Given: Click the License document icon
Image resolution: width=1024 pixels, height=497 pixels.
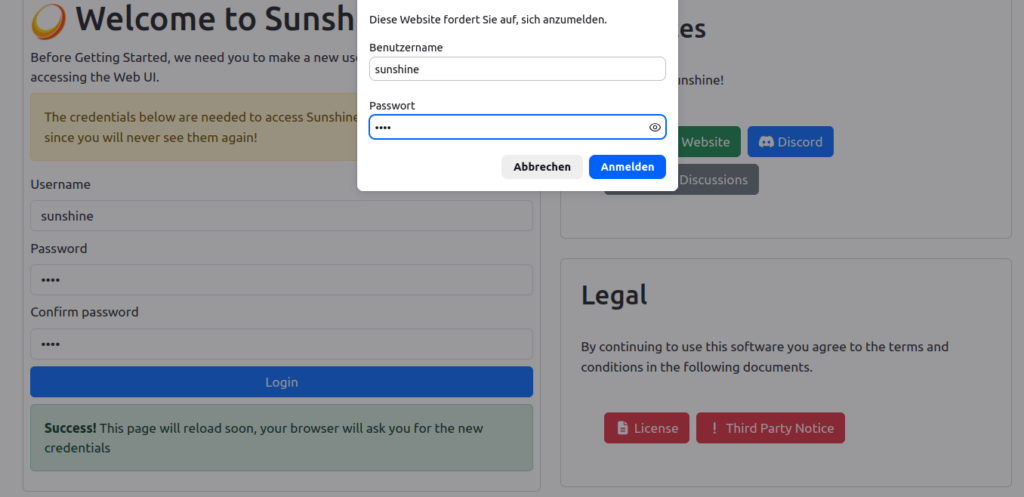Looking at the screenshot, I should click(x=622, y=428).
